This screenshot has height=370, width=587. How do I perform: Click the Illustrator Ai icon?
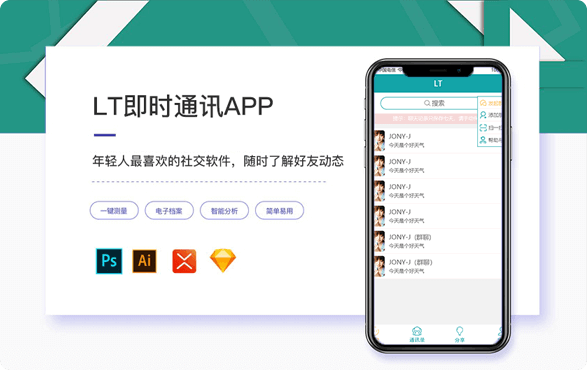pos(145,261)
